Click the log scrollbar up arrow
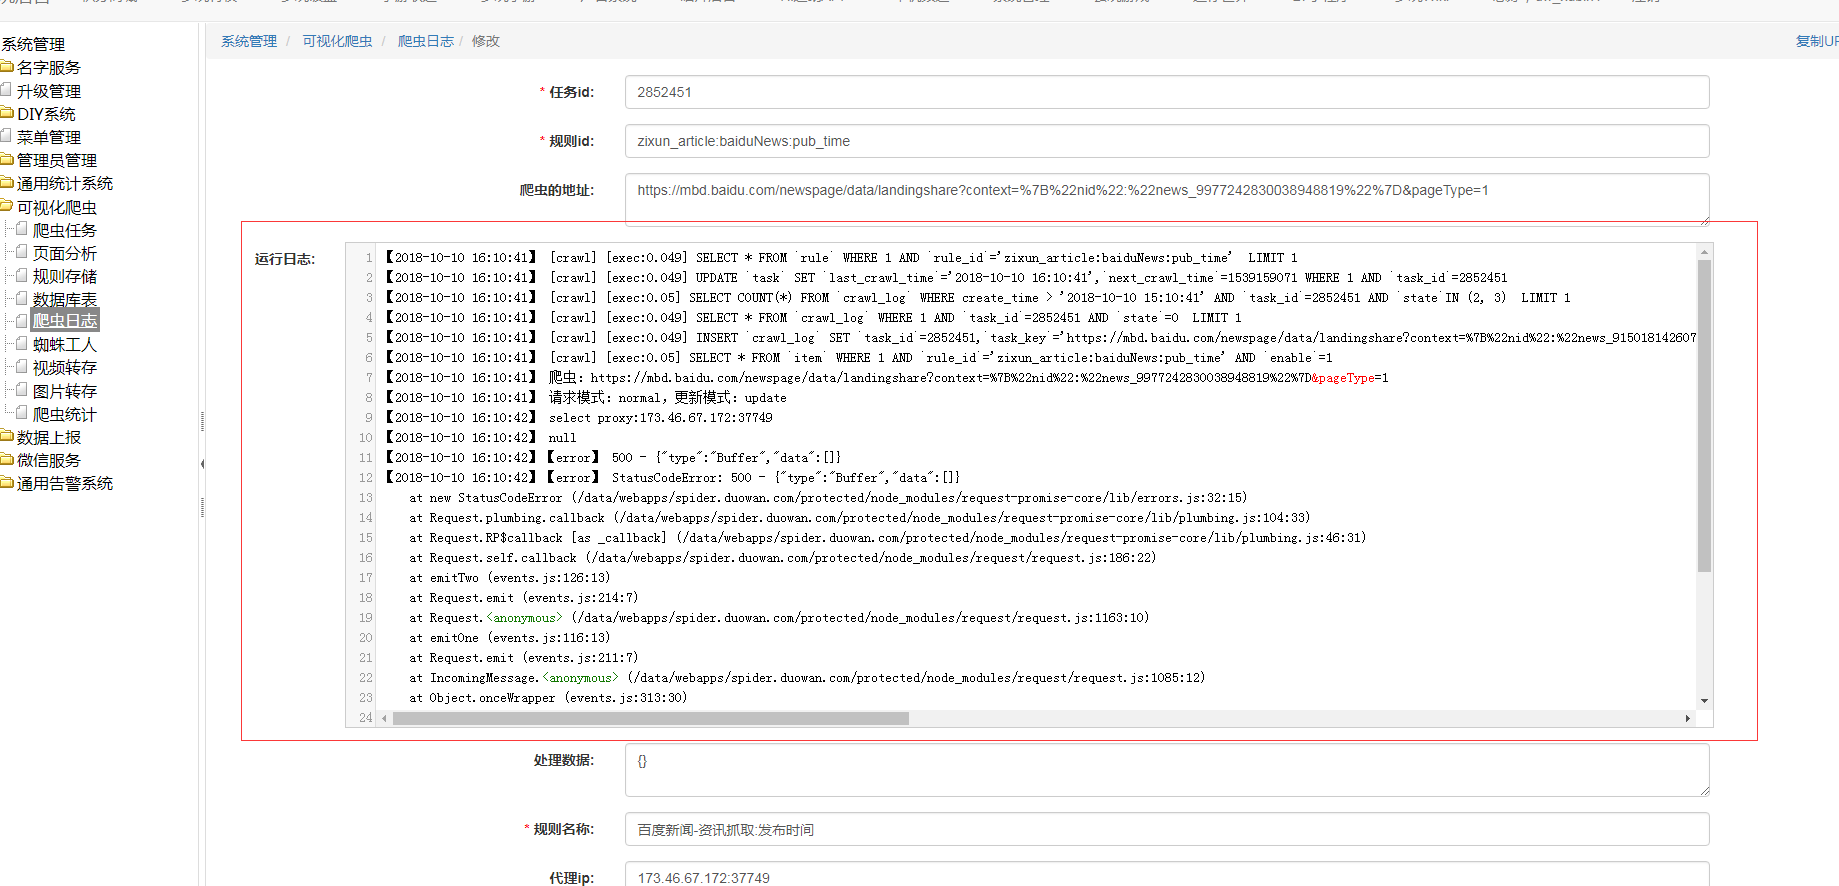 click(1704, 253)
